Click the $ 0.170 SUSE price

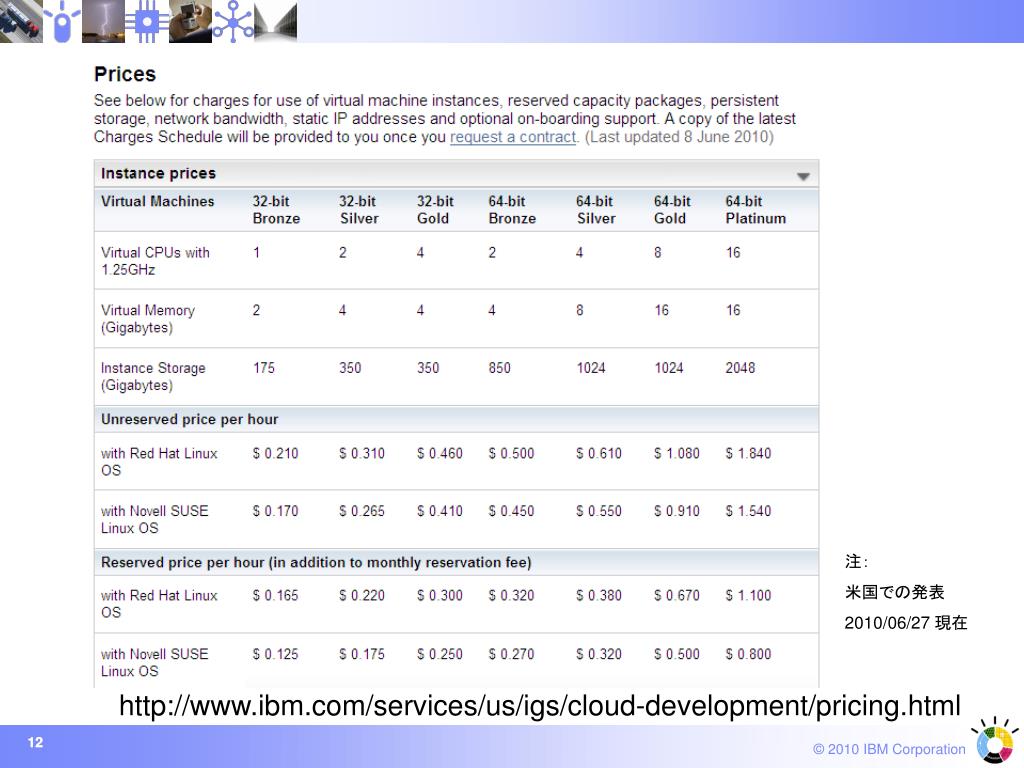click(276, 511)
